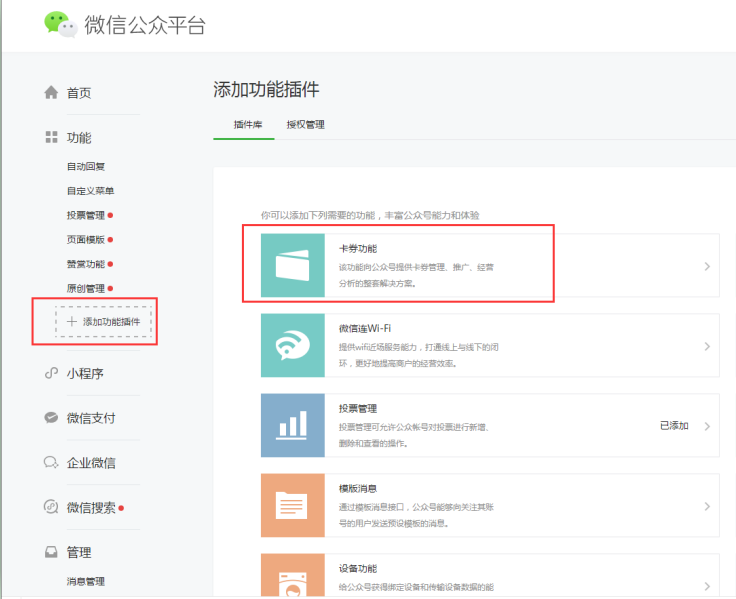Click the 添加功能插件 page heading
The height and width of the screenshot is (599, 736).
(266, 89)
